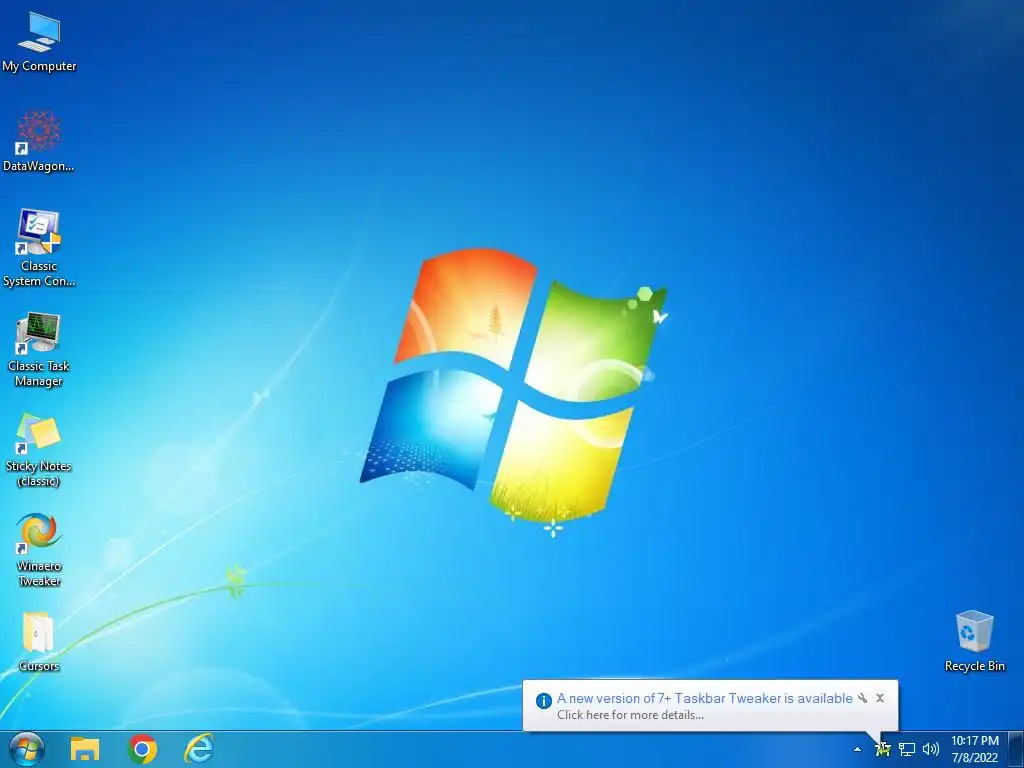The height and width of the screenshot is (768, 1024).
Task: Select the Cursors folder icon
Action: pyautogui.click(x=39, y=641)
